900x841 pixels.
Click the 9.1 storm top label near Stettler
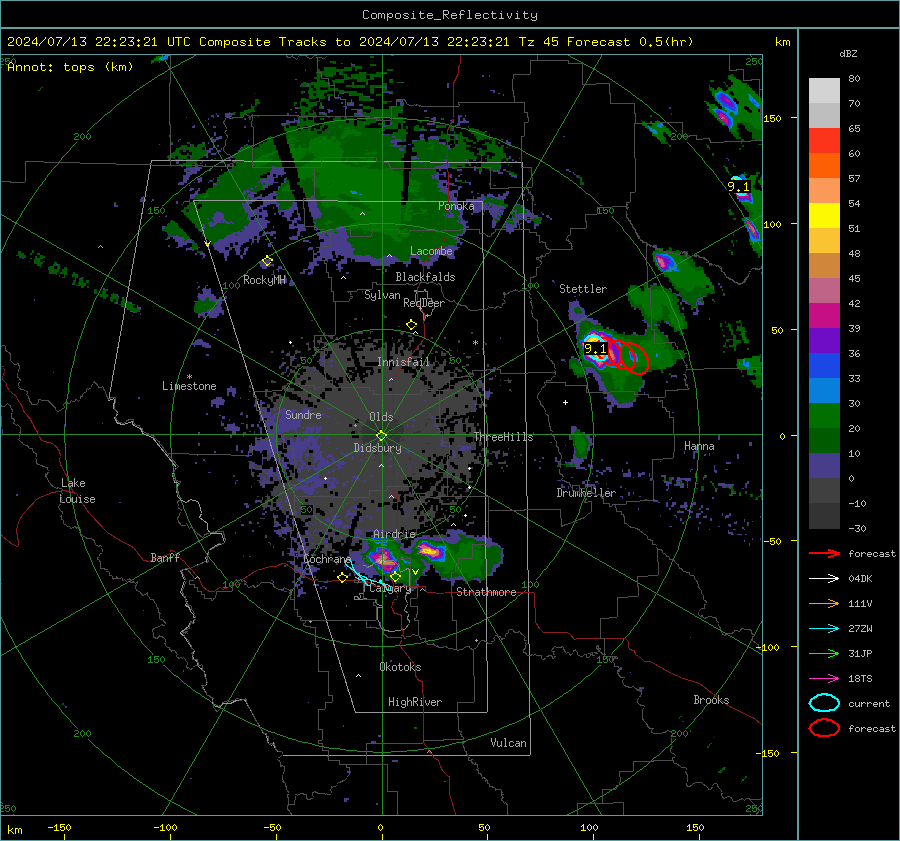pyautogui.click(x=595, y=348)
